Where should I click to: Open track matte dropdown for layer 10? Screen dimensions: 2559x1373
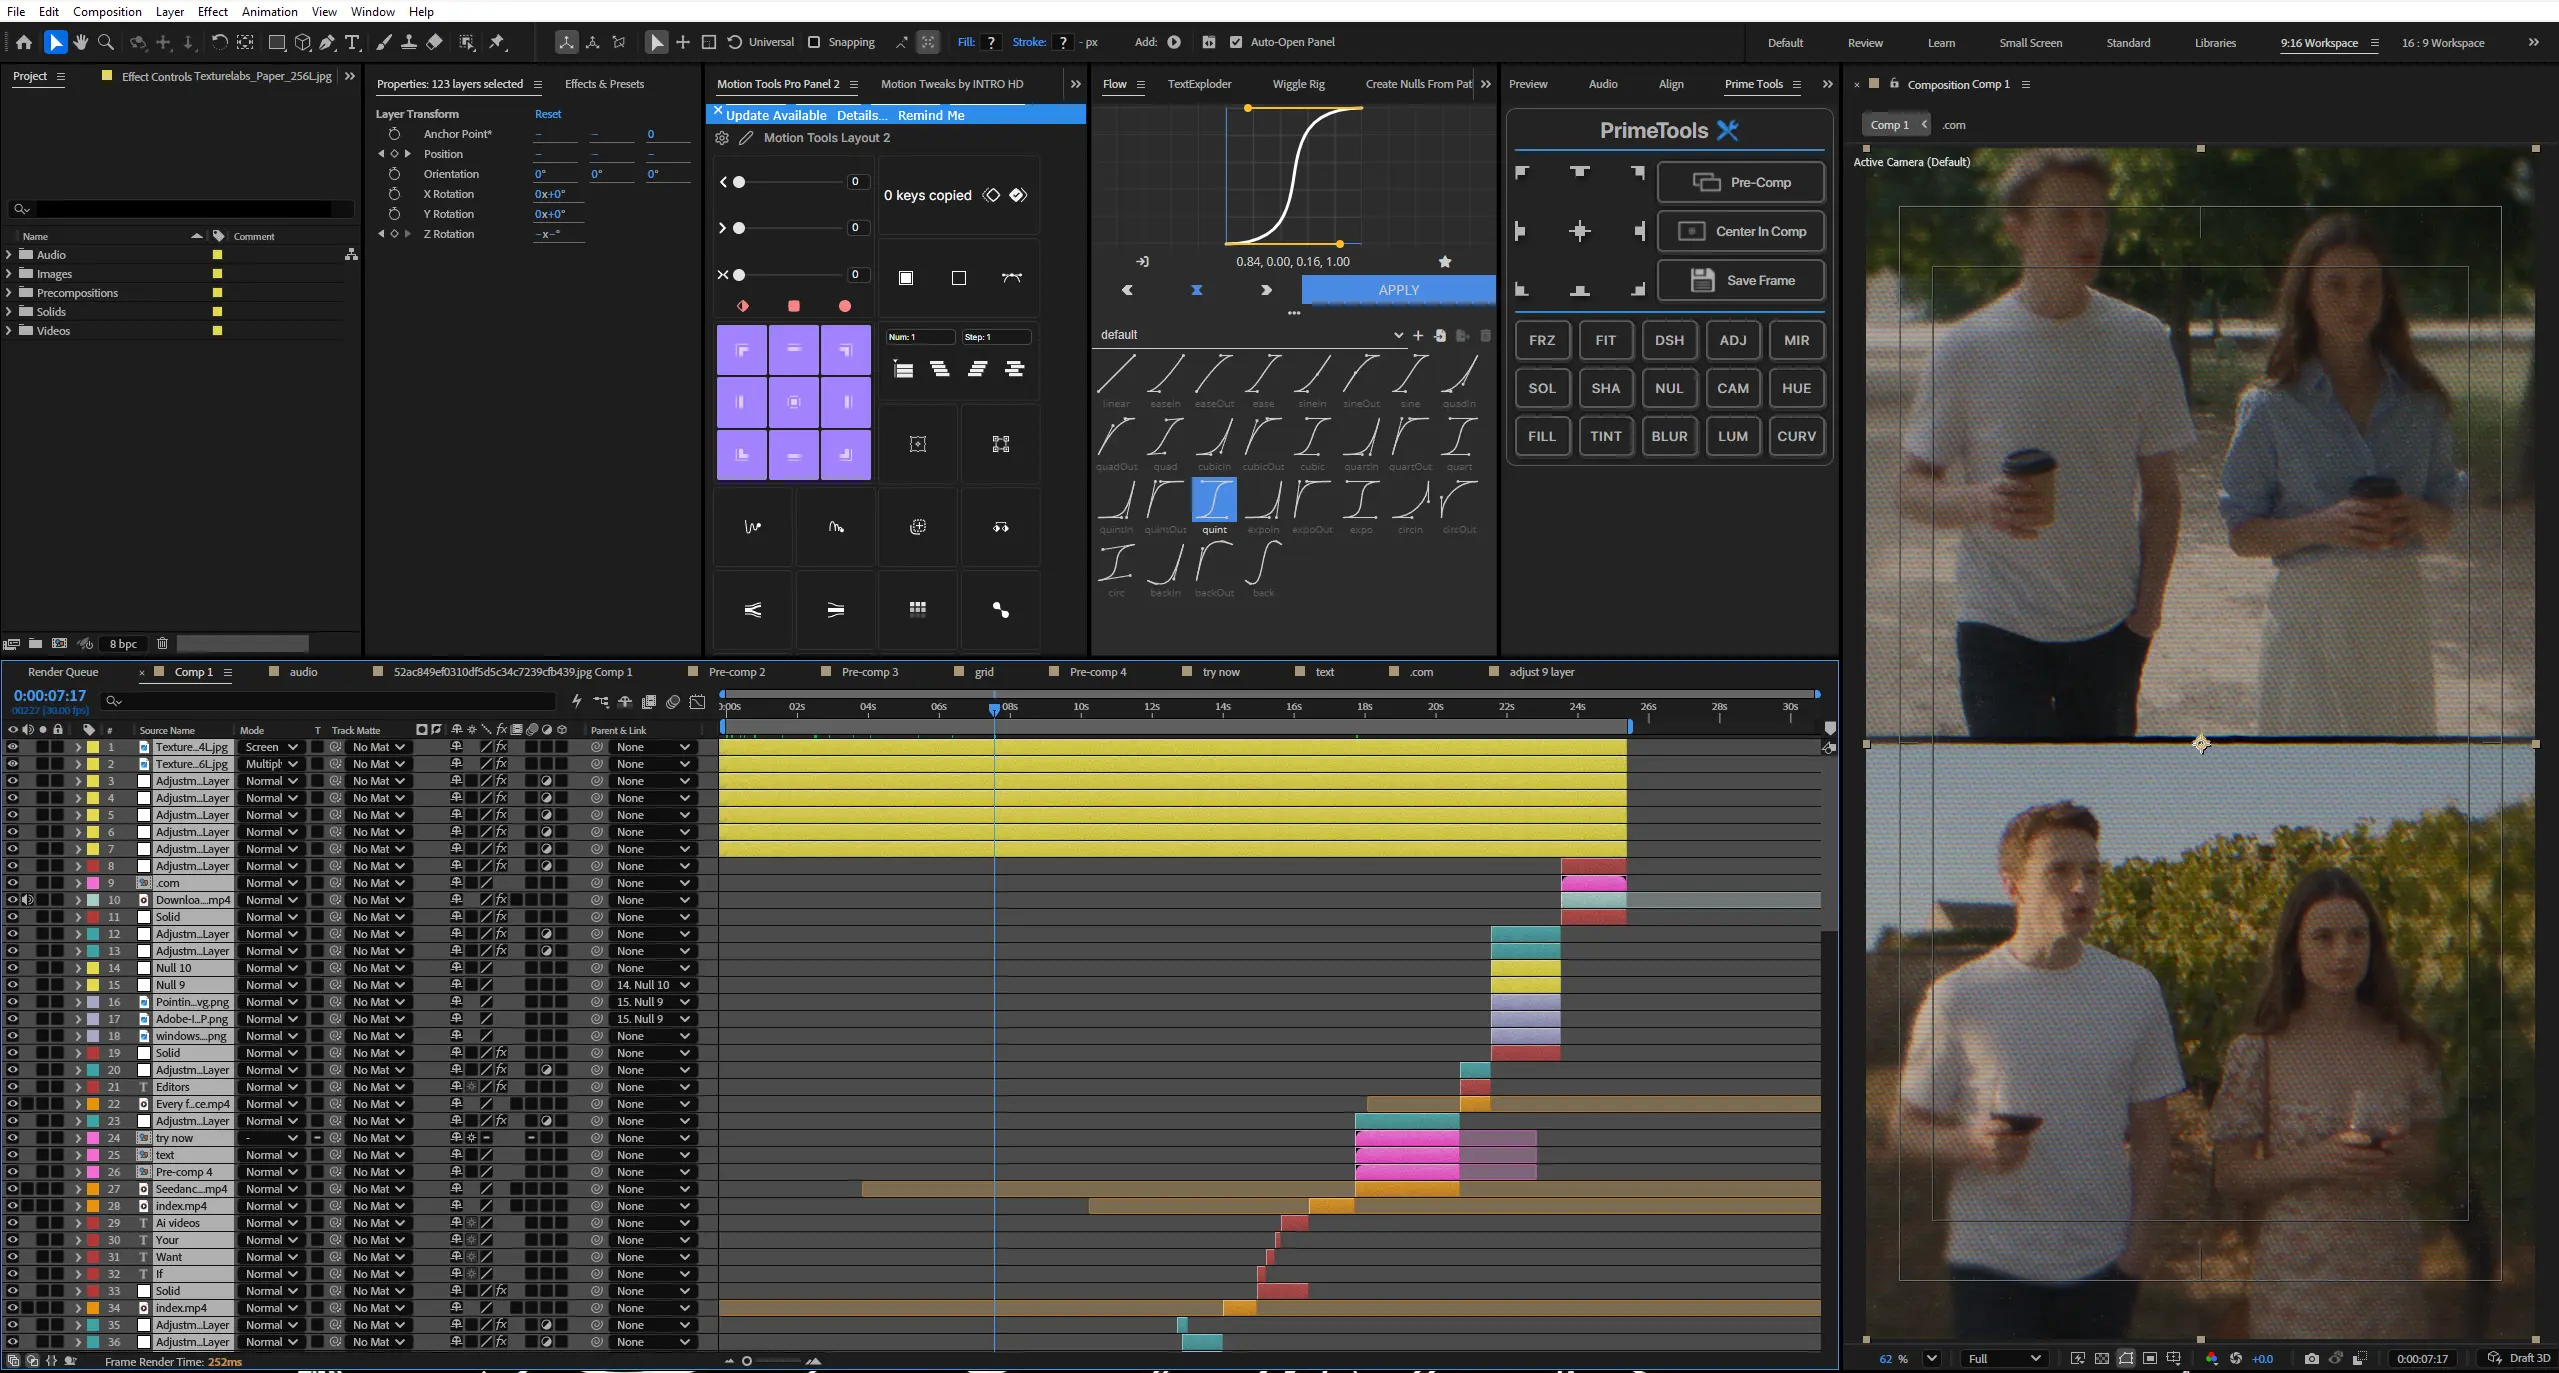[x=378, y=900]
